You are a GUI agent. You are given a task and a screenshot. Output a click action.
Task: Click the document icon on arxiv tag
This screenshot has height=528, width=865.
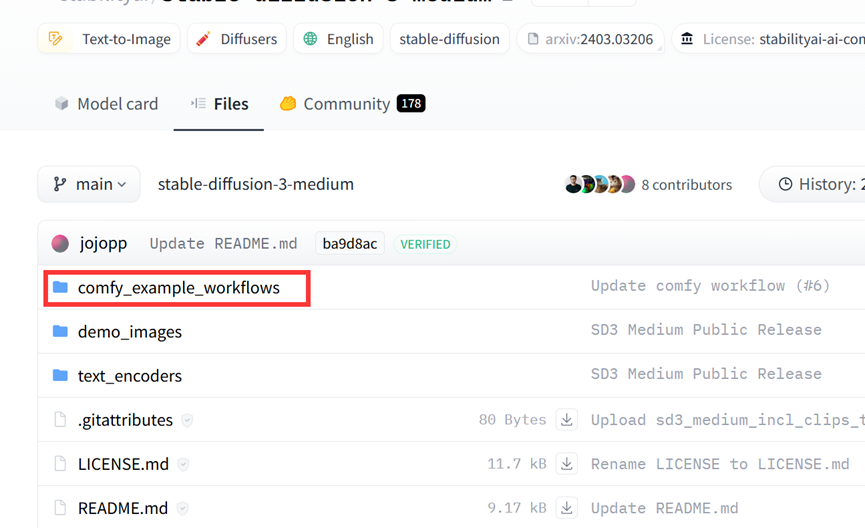[532, 39]
